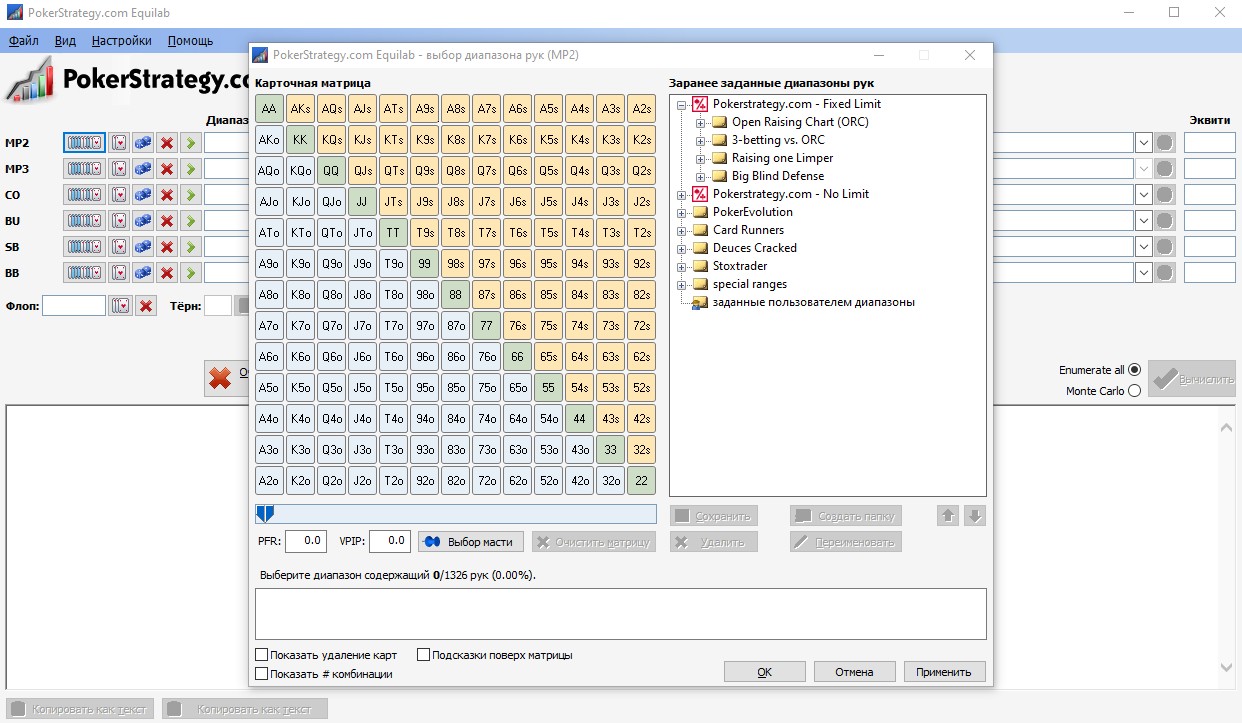Clear the MP2 row with red X
1242x723 pixels.
pos(167,142)
